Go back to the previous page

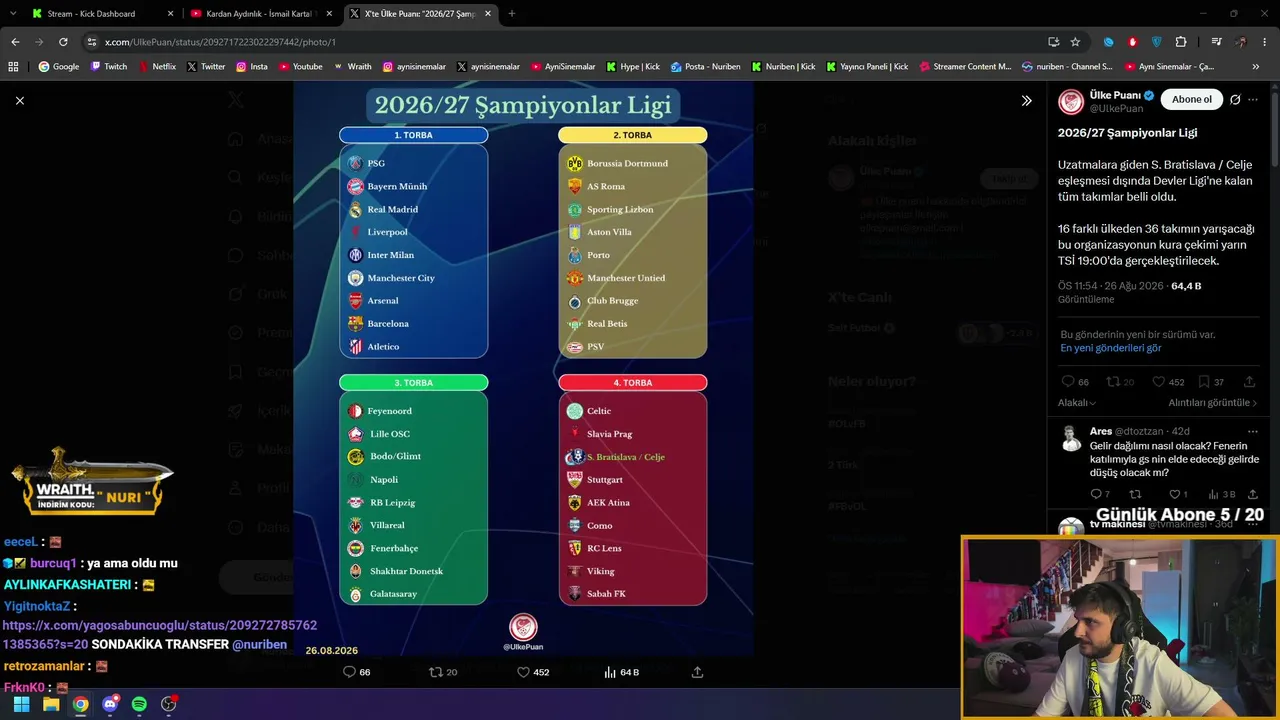click(15, 42)
